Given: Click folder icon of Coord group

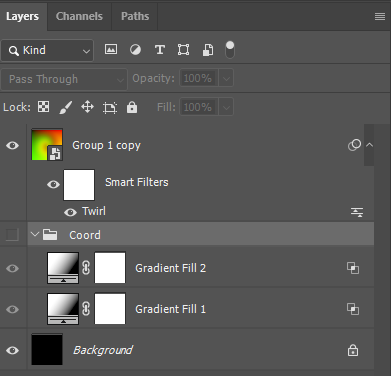Looking at the screenshot, I should [x=50, y=235].
